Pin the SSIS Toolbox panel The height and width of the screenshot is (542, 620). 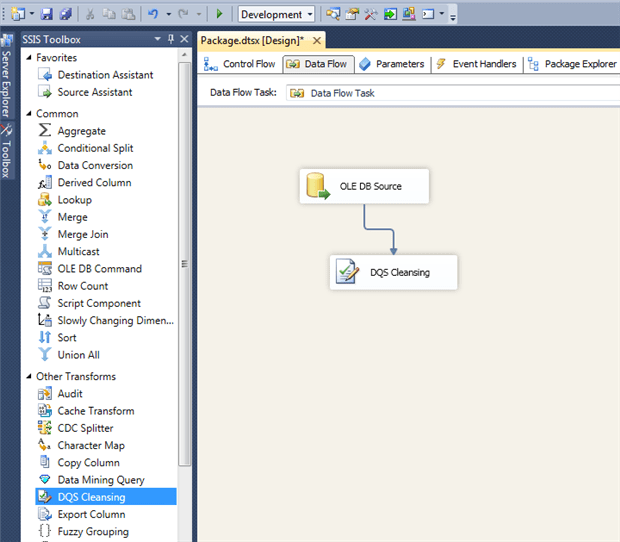[171, 39]
